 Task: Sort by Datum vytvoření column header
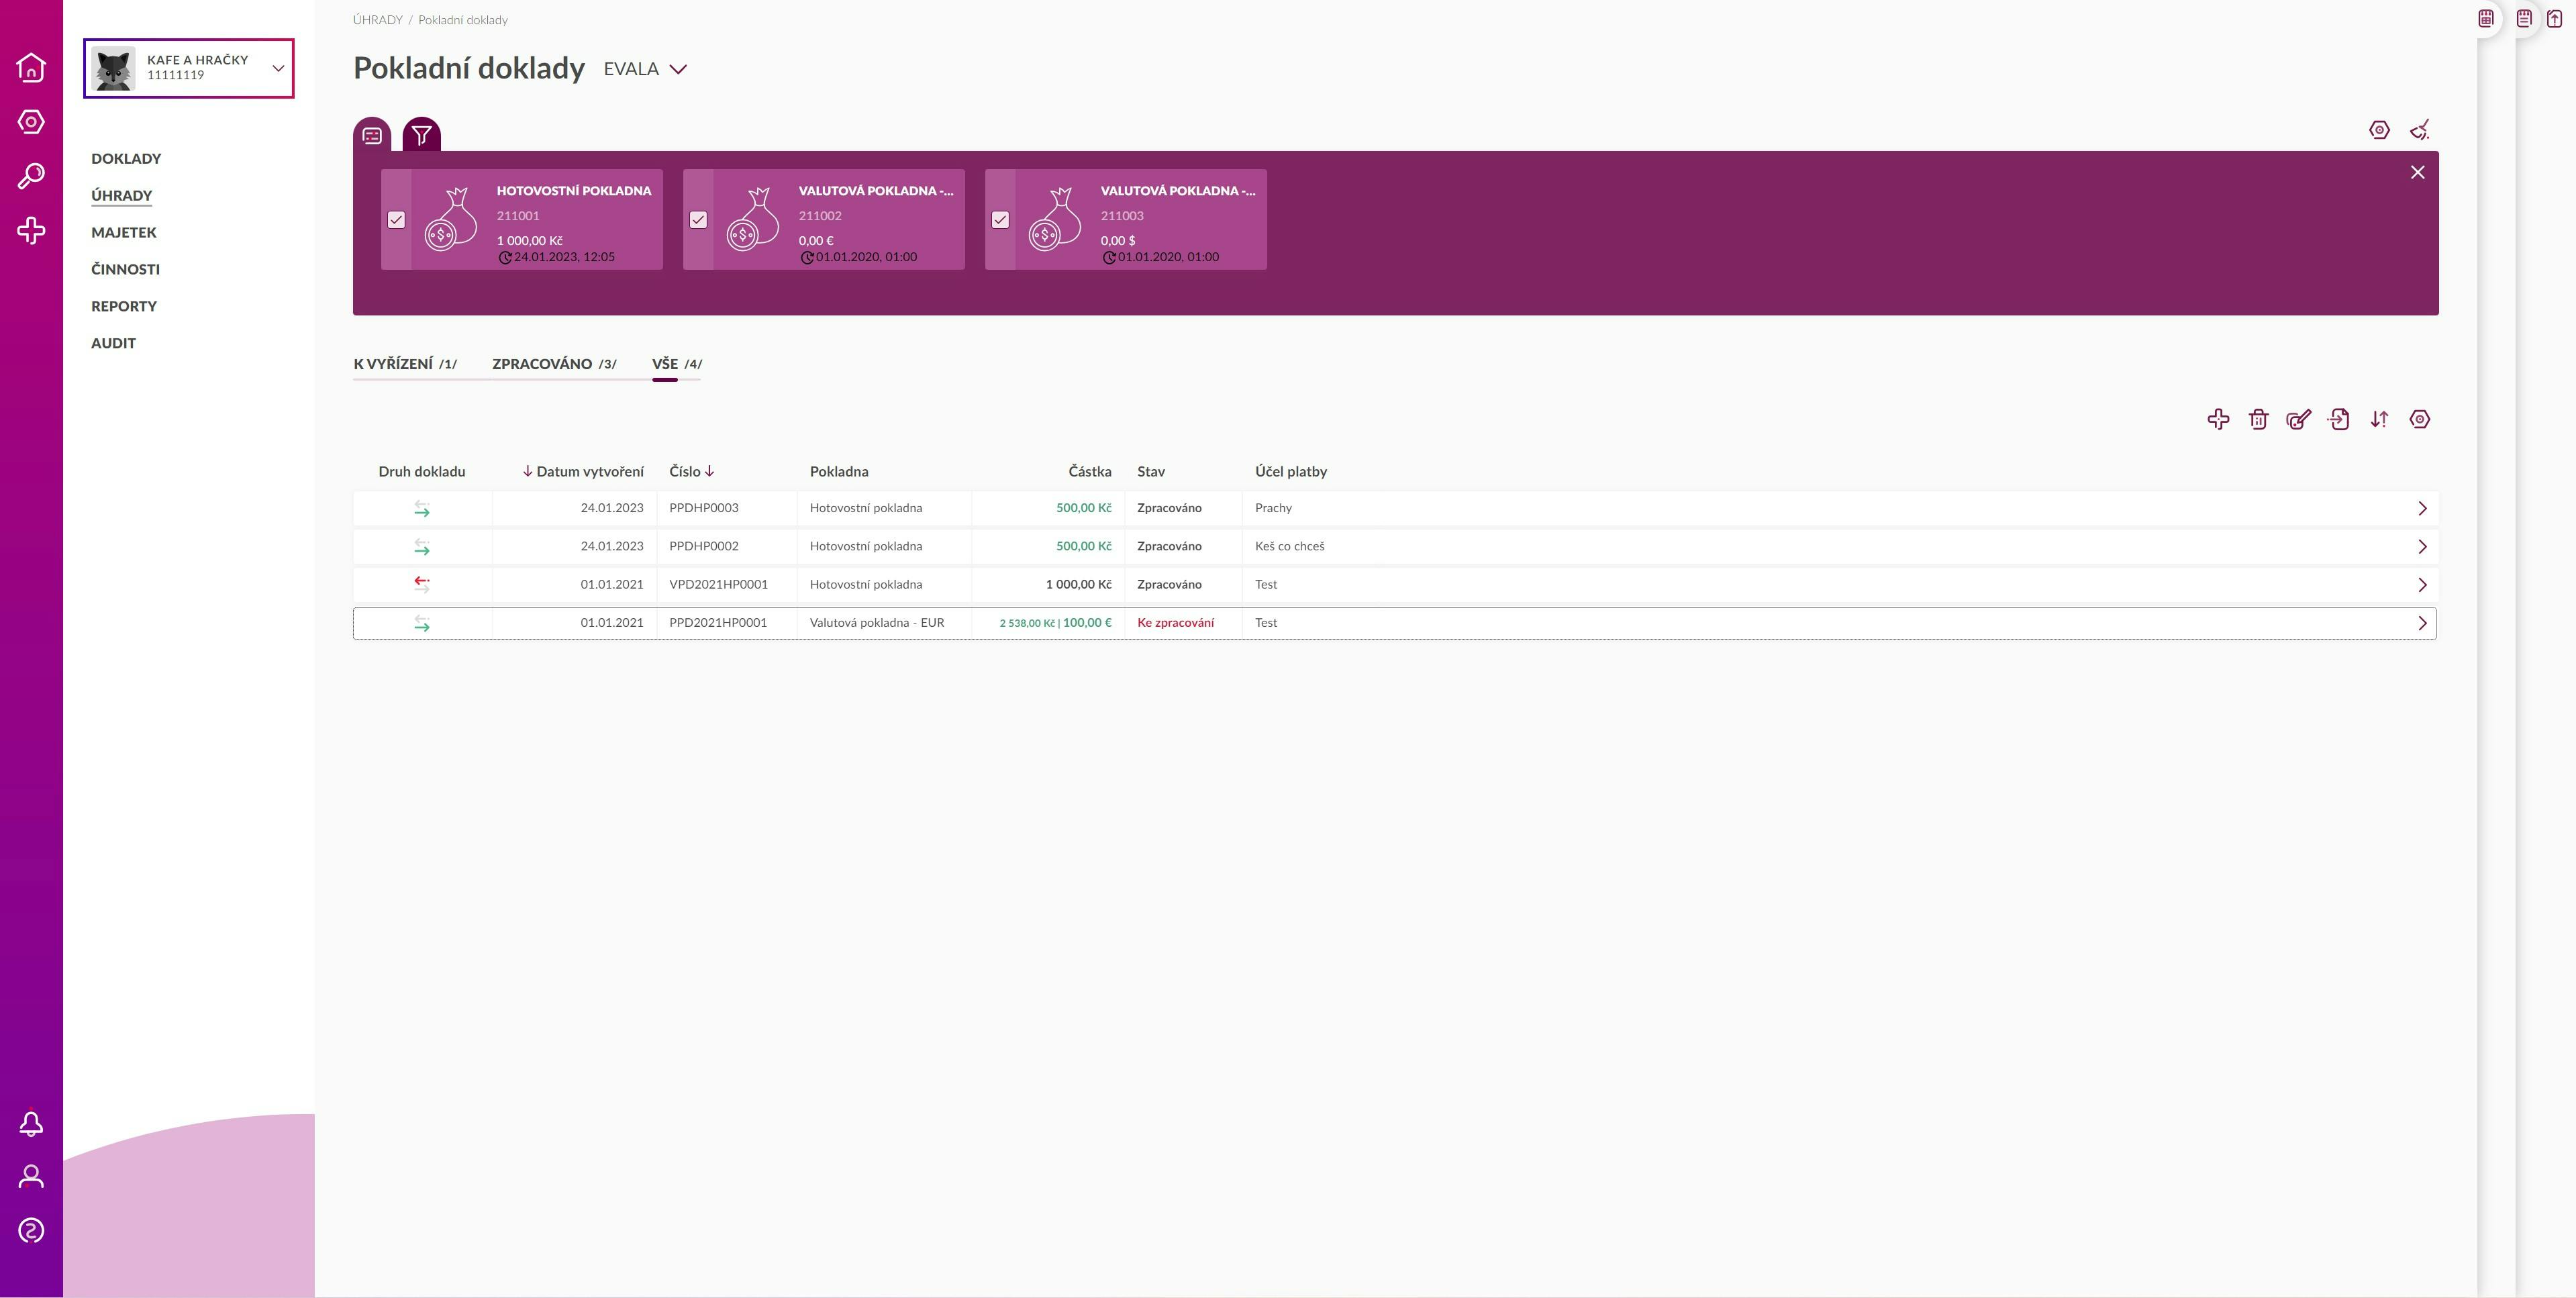coord(583,471)
